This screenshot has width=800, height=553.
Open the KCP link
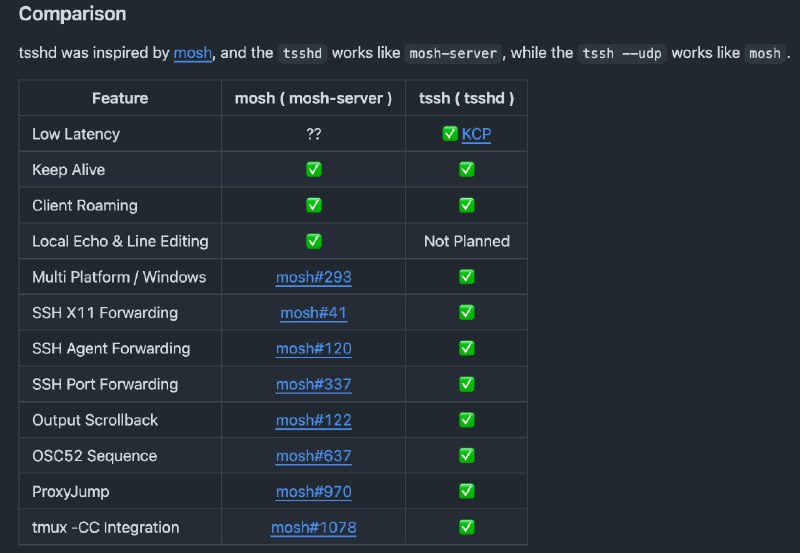coord(476,134)
